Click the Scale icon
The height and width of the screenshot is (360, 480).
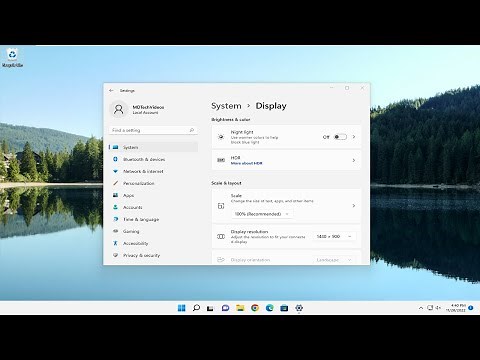(x=221, y=206)
